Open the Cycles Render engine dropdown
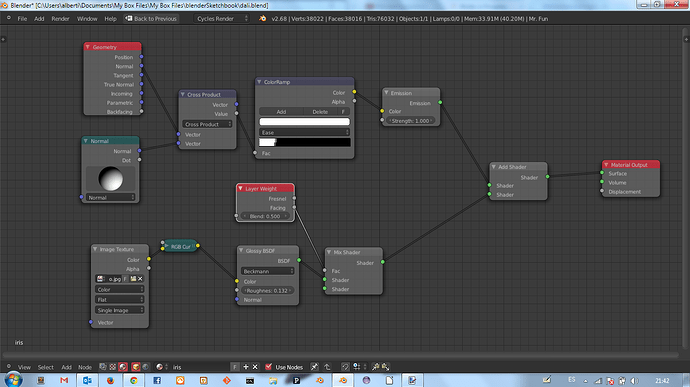The image size is (690, 387). (222, 18)
